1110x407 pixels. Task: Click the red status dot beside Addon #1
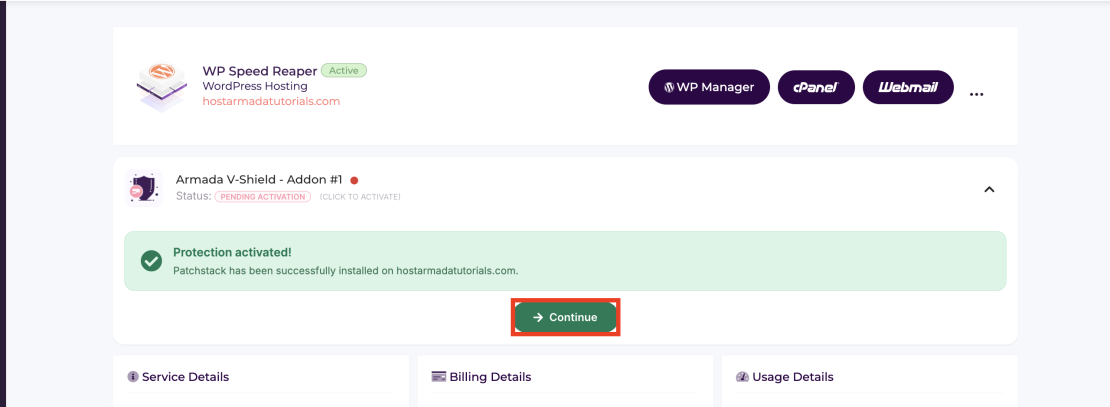[354, 180]
